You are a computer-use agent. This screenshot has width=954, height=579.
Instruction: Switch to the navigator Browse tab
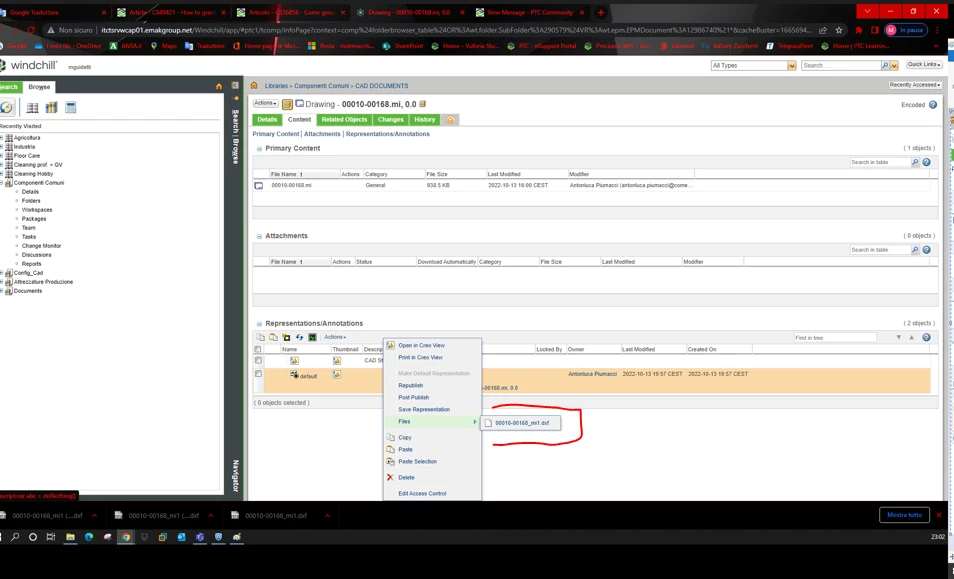[x=40, y=87]
